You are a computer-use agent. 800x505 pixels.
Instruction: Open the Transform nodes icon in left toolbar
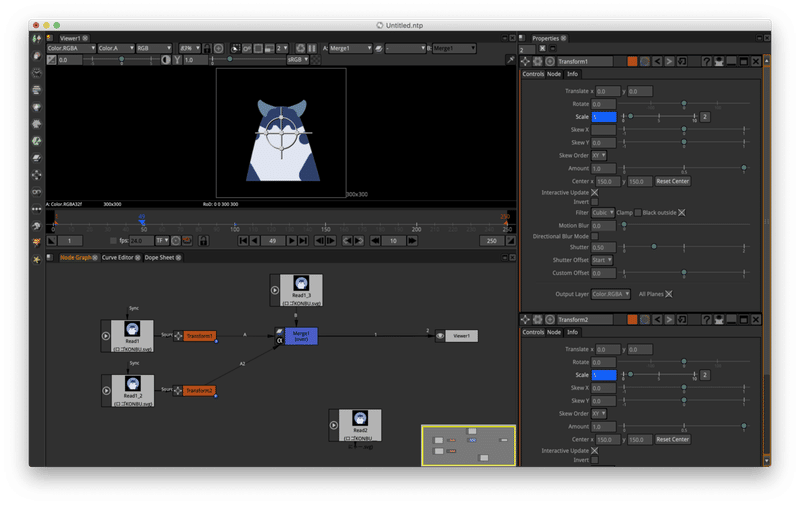click(37, 175)
